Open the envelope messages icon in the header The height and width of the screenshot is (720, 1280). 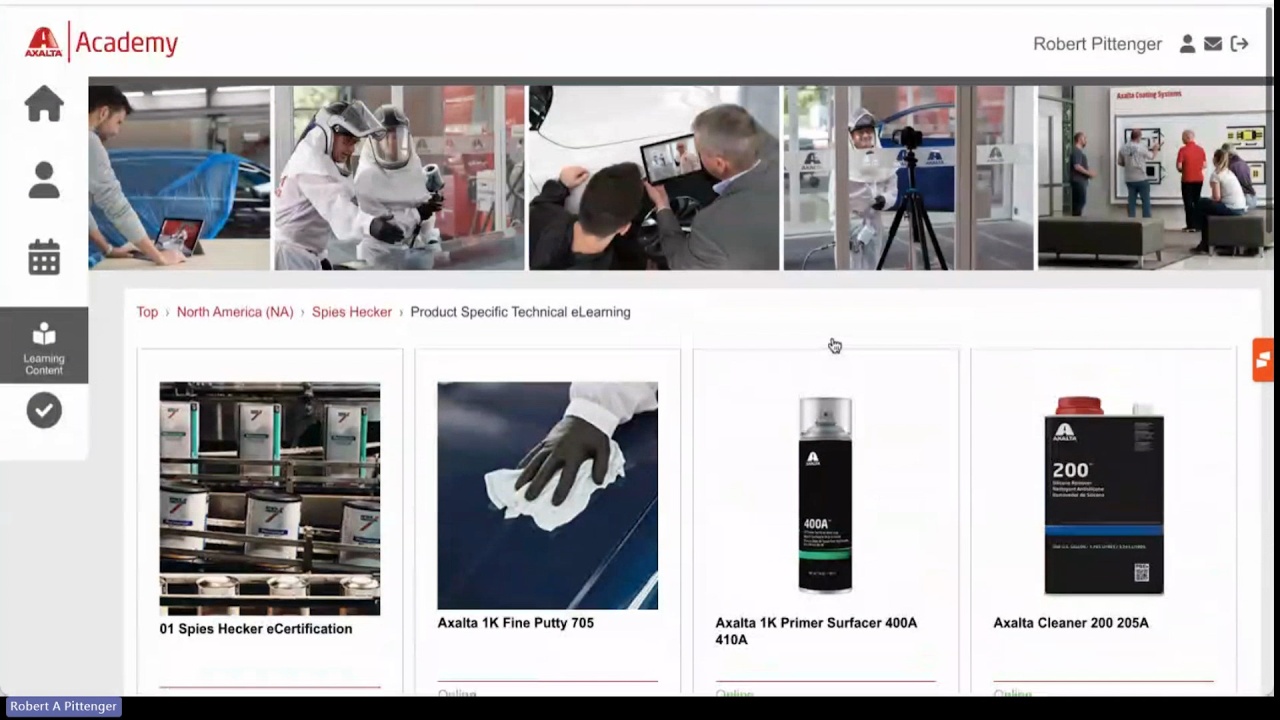click(x=1213, y=44)
